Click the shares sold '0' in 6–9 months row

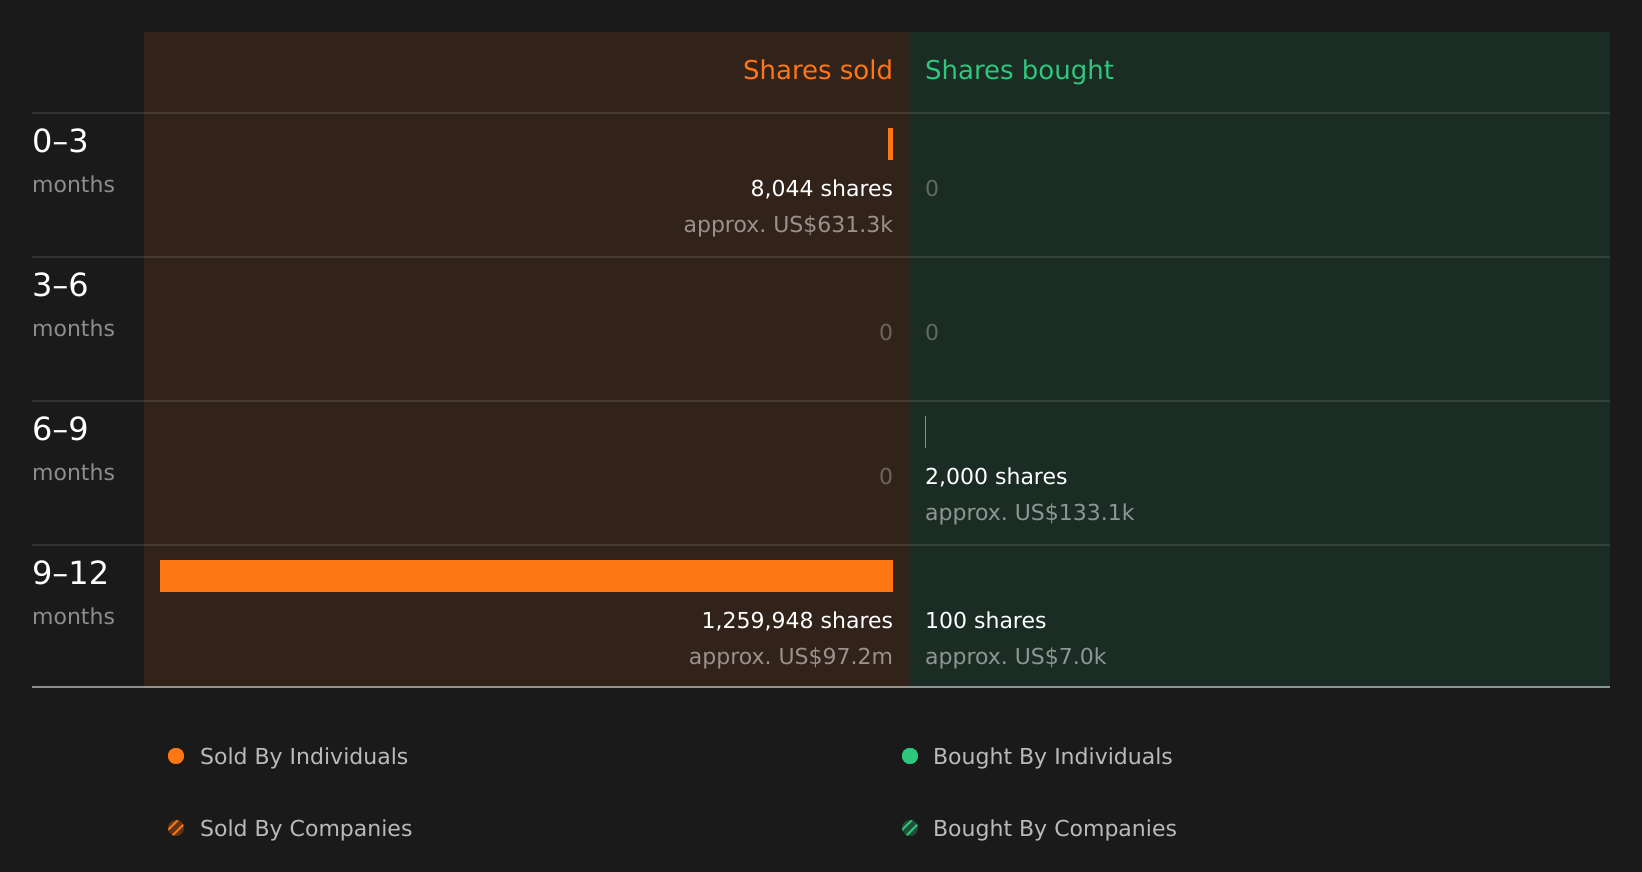click(886, 476)
